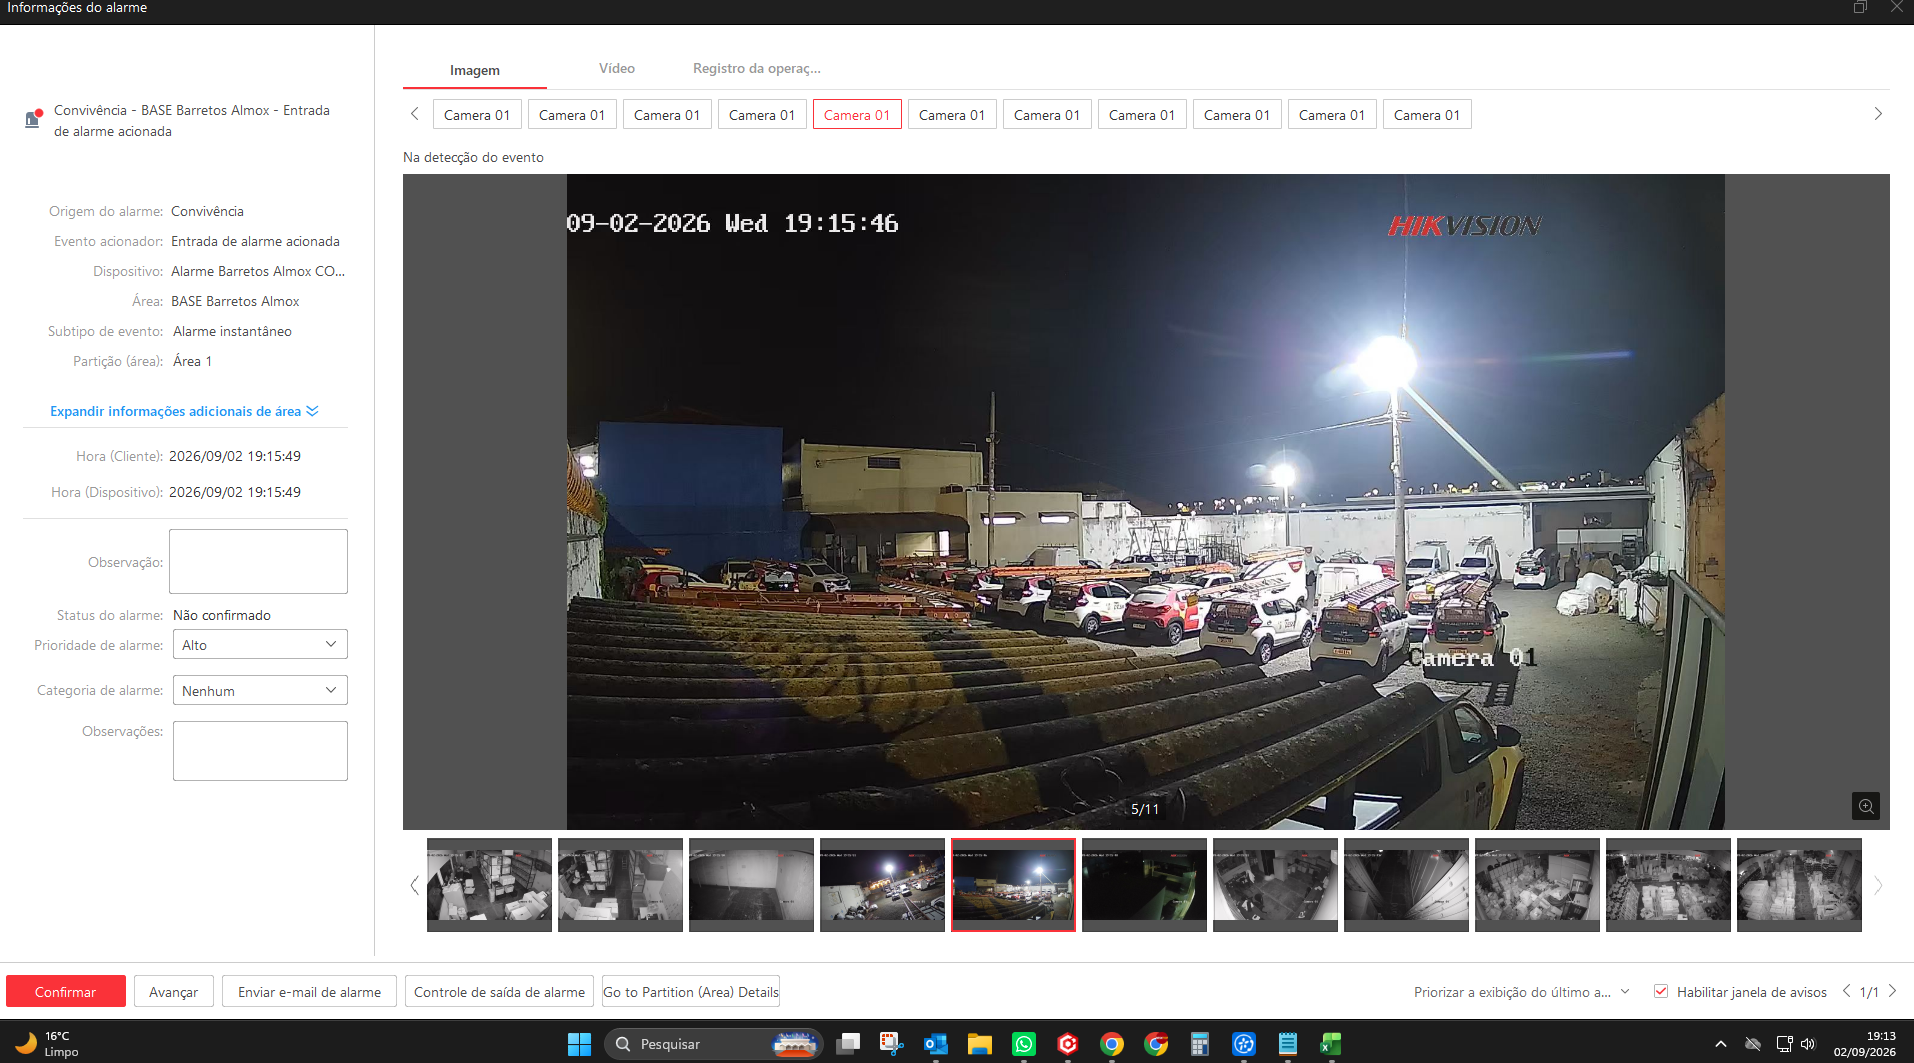Screen dimensions: 1914x1063
Task: Click the 16°C Limpo weather widget
Action: pyautogui.click(x=46, y=1044)
